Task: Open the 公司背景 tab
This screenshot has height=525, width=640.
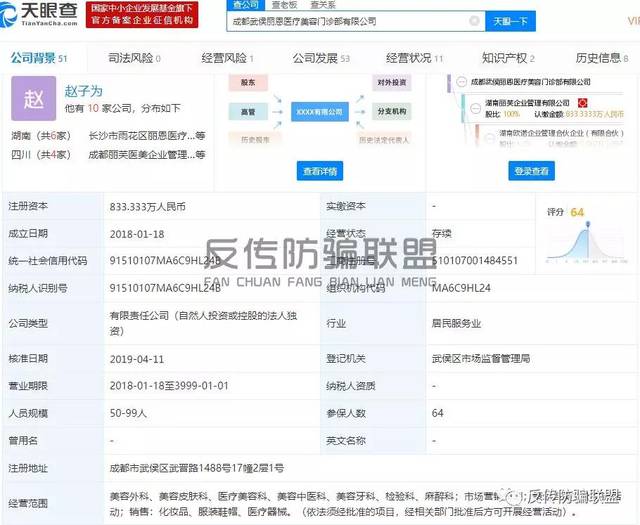Action: (x=39, y=58)
